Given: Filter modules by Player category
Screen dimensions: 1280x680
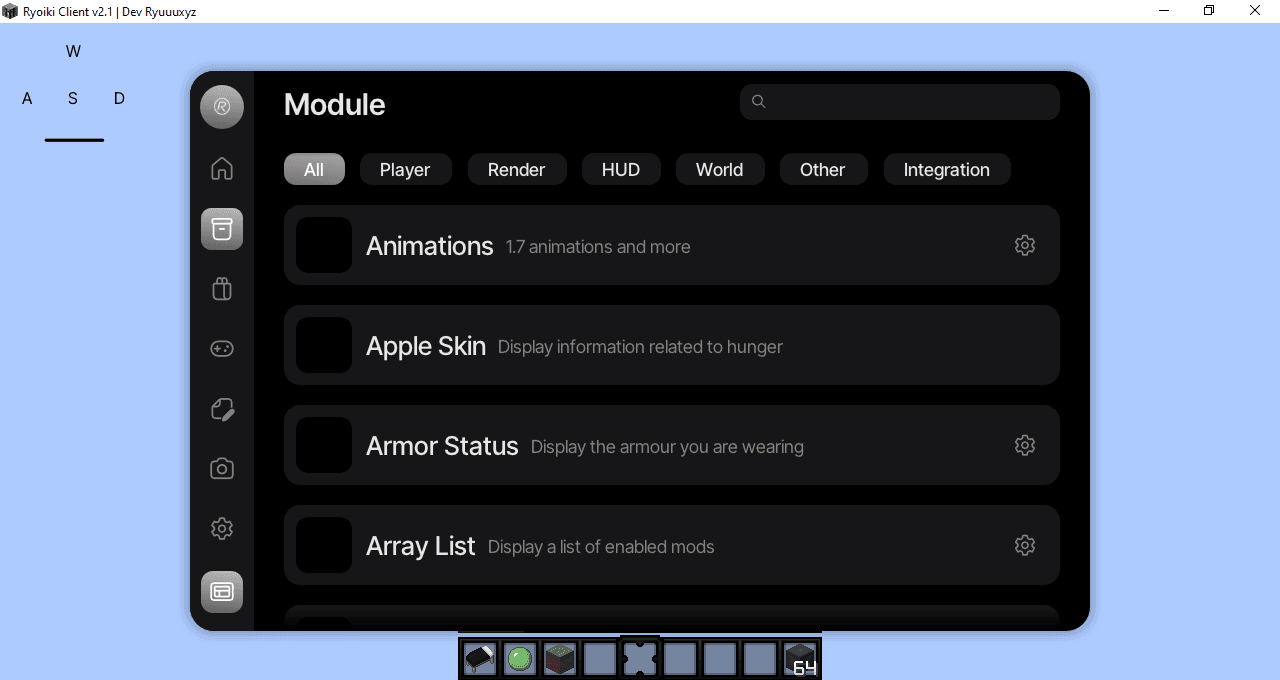Looking at the screenshot, I should coord(405,169).
